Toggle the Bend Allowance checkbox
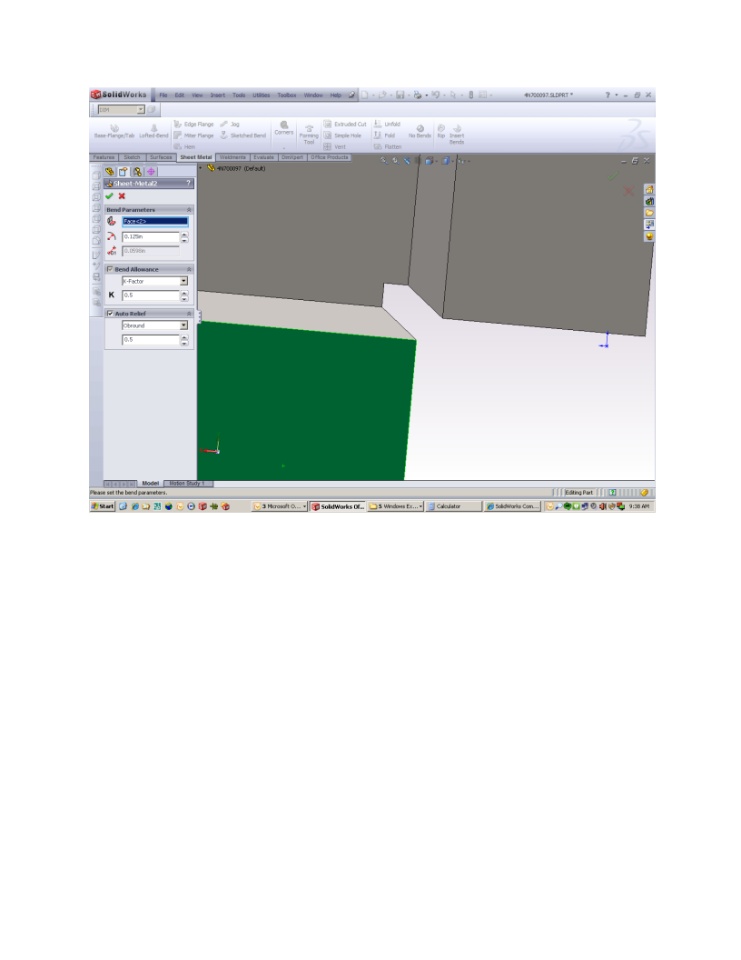Viewport: 741px width, 960px height. (110, 269)
